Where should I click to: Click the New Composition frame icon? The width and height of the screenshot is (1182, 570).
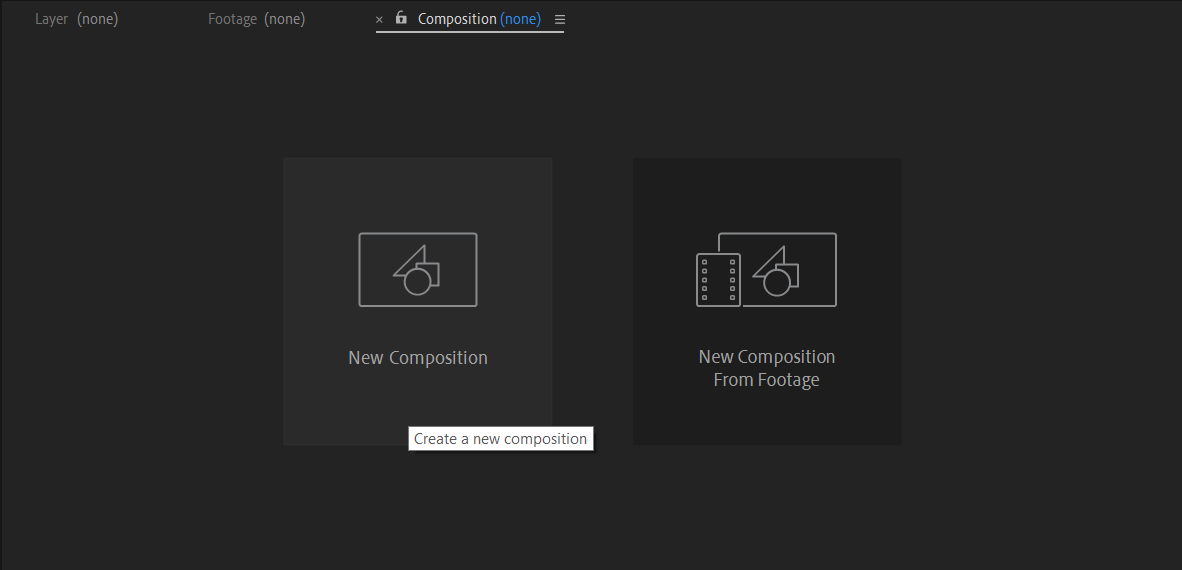click(x=418, y=270)
